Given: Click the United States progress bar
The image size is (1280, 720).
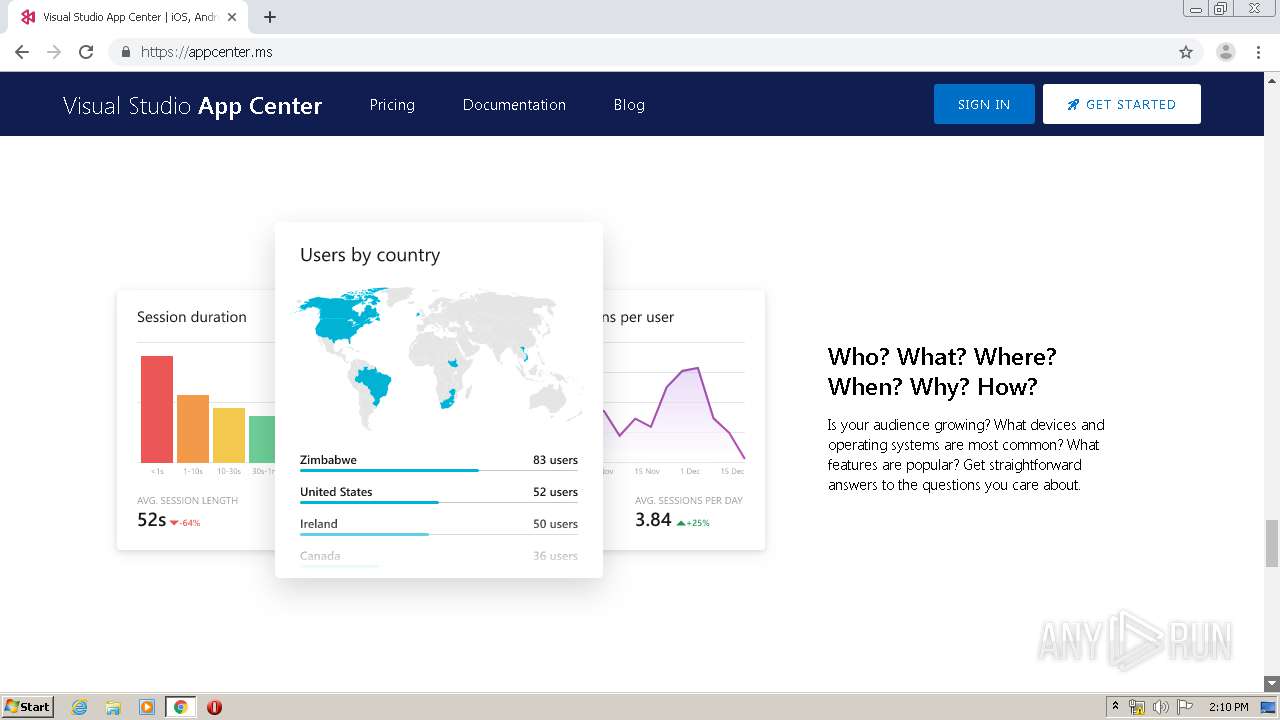Looking at the screenshot, I should 439,502.
